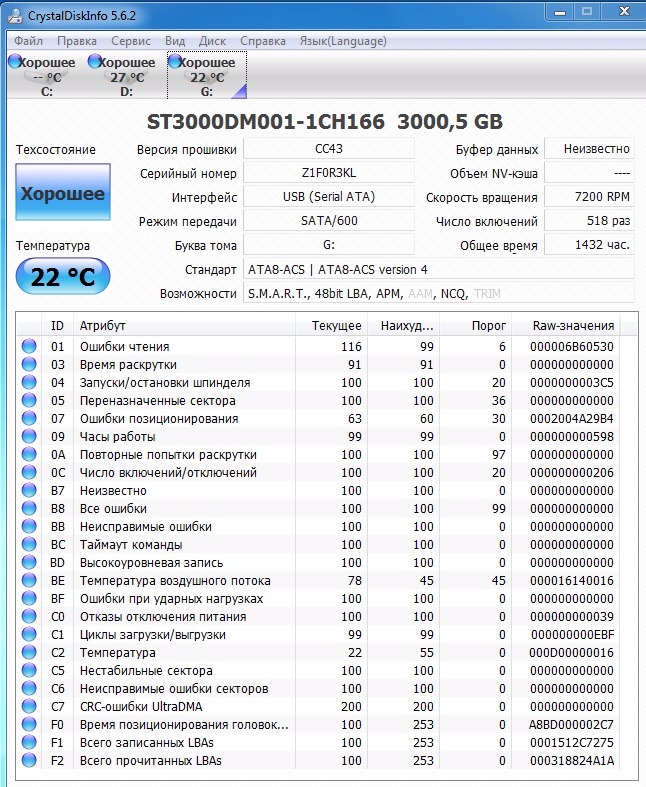Click status icon for Неисправимые ошибки BB row
The height and width of the screenshot is (787, 646).
click(x=29, y=526)
